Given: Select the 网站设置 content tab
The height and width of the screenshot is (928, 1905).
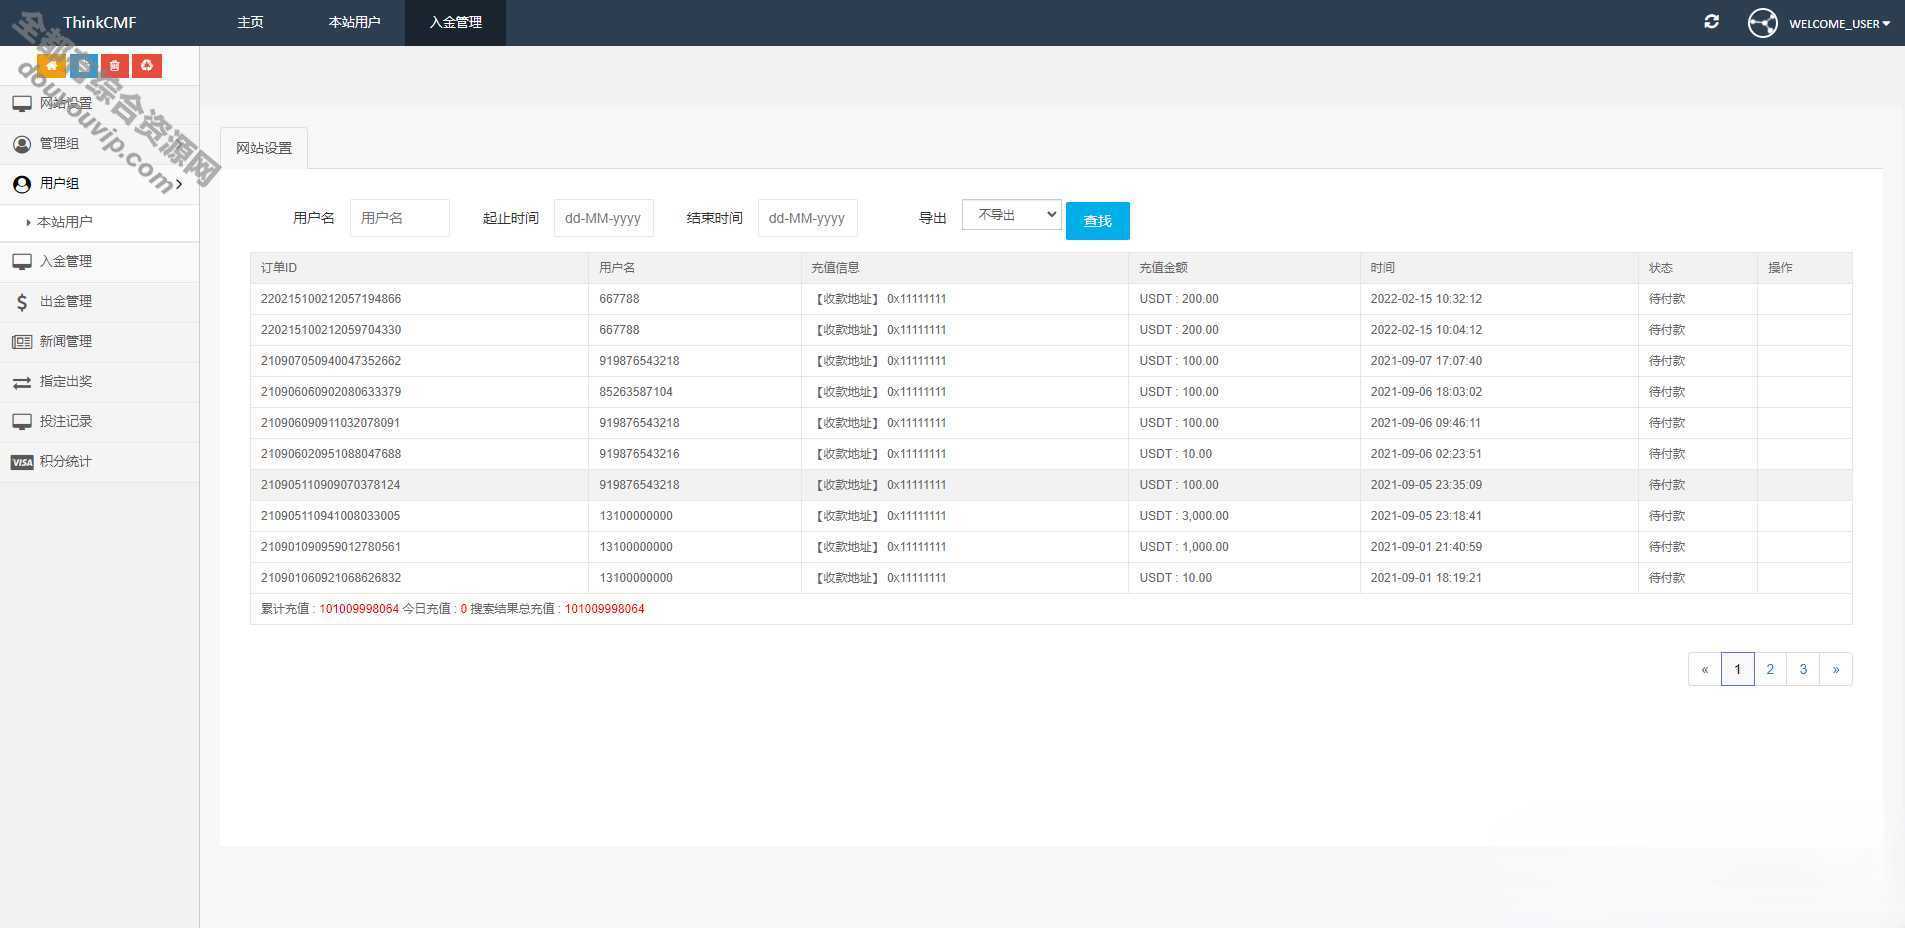Looking at the screenshot, I should pyautogui.click(x=264, y=148).
